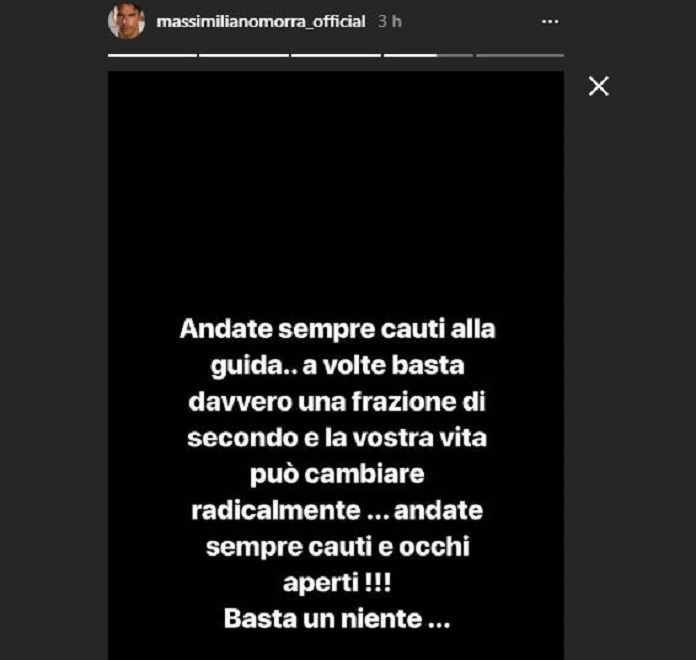Close the story with the X icon
The height and width of the screenshot is (660, 696).
pos(598,86)
